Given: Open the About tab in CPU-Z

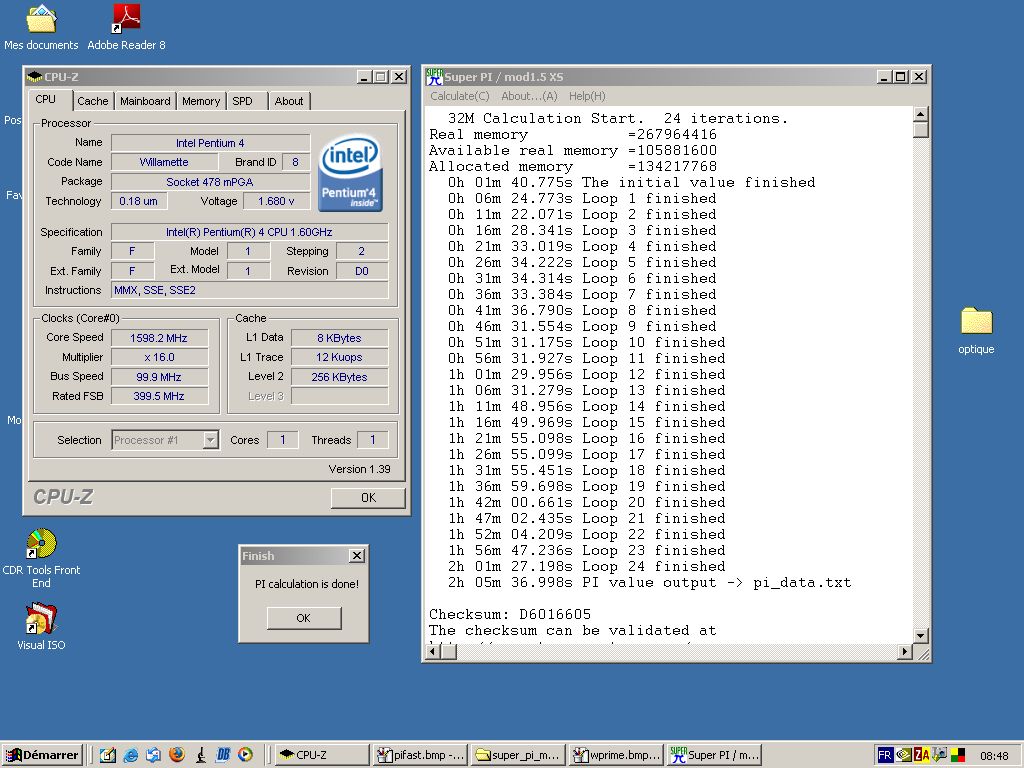Looking at the screenshot, I should click(x=289, y=101).
